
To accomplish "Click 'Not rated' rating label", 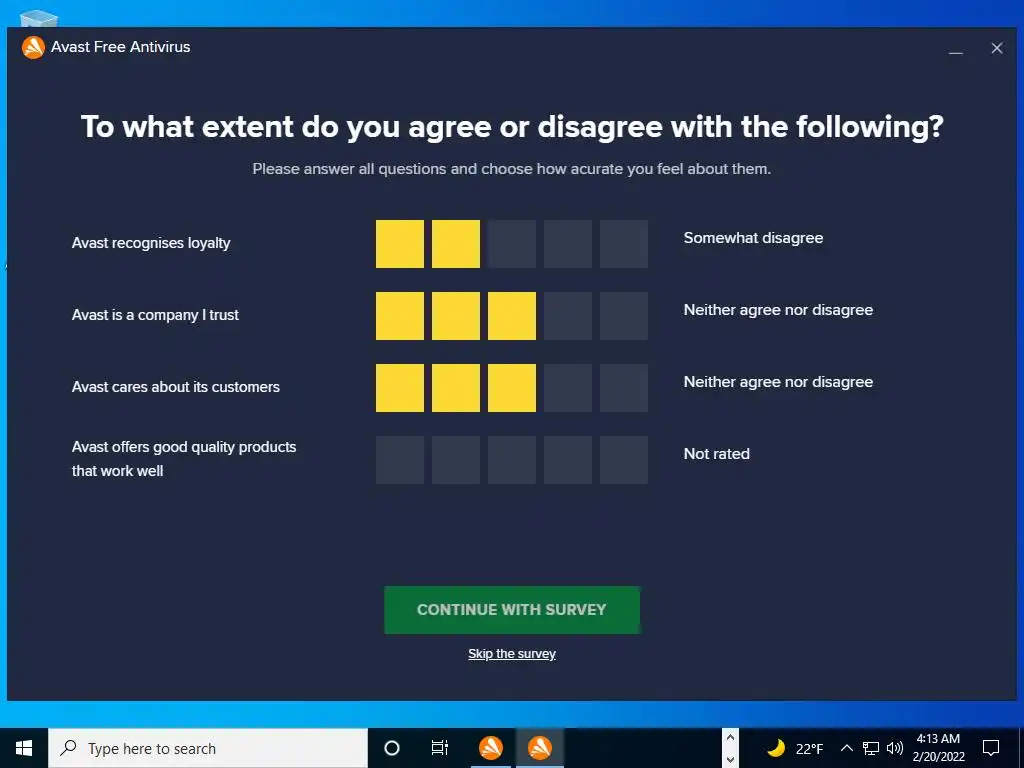I will tap(716, 454).
